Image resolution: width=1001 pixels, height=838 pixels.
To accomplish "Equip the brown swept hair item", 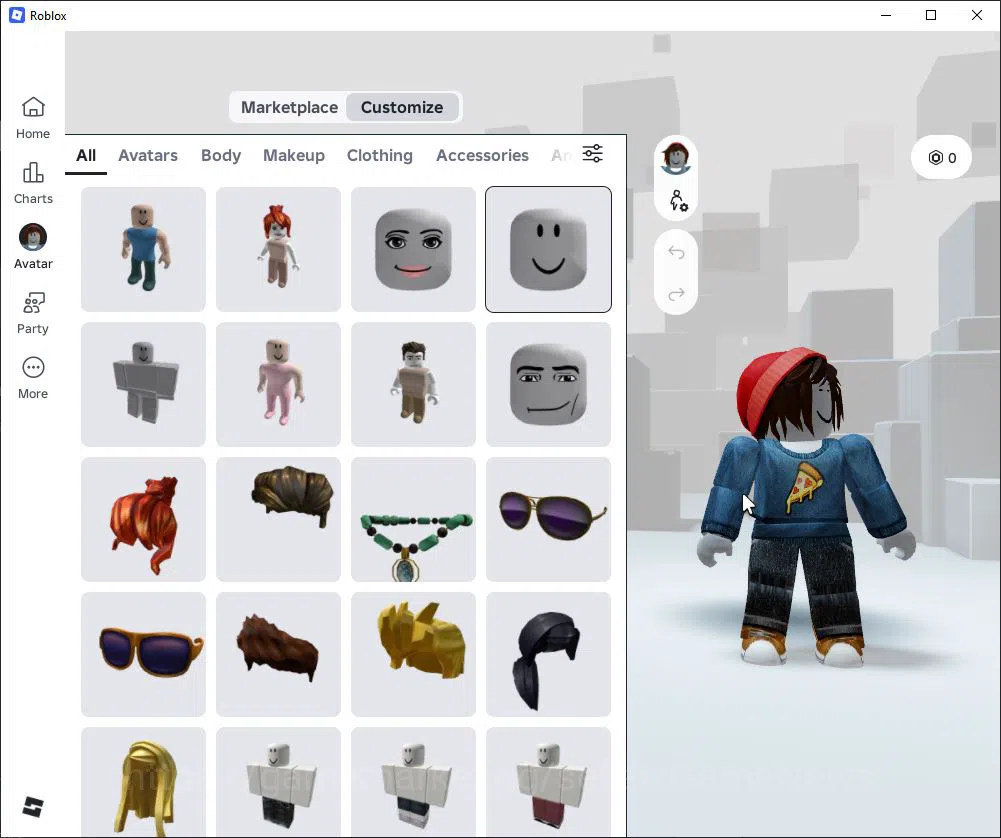I will coord(278,520).
